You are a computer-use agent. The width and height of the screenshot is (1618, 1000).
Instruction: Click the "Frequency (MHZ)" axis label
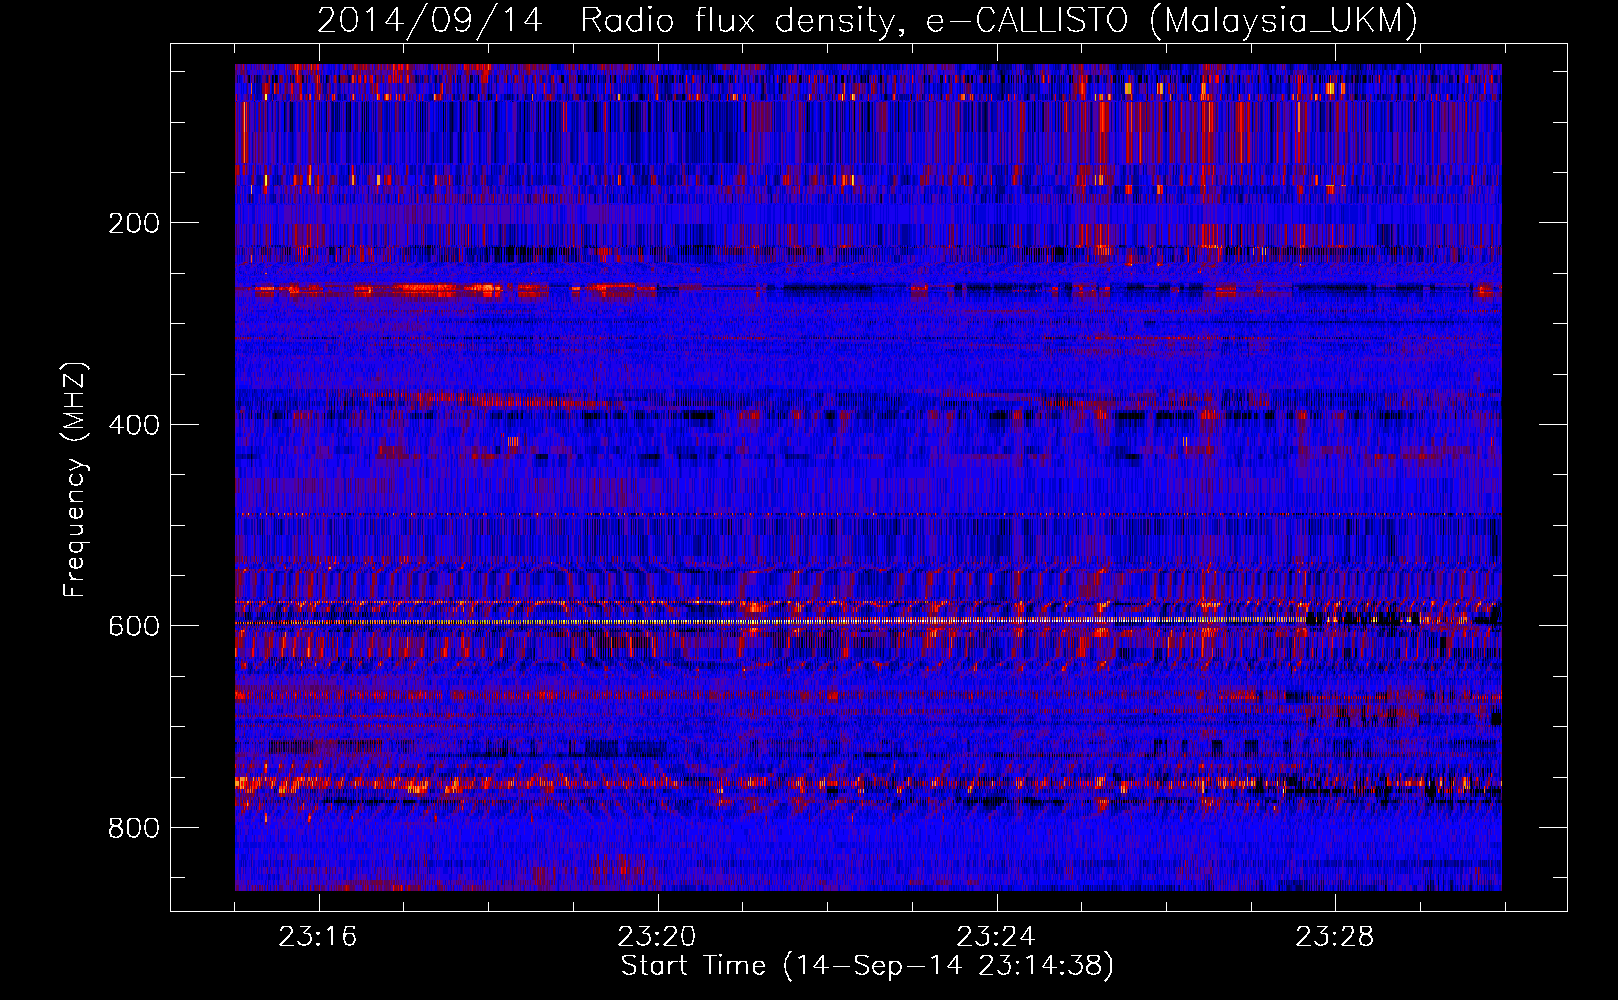coord(75,479)
